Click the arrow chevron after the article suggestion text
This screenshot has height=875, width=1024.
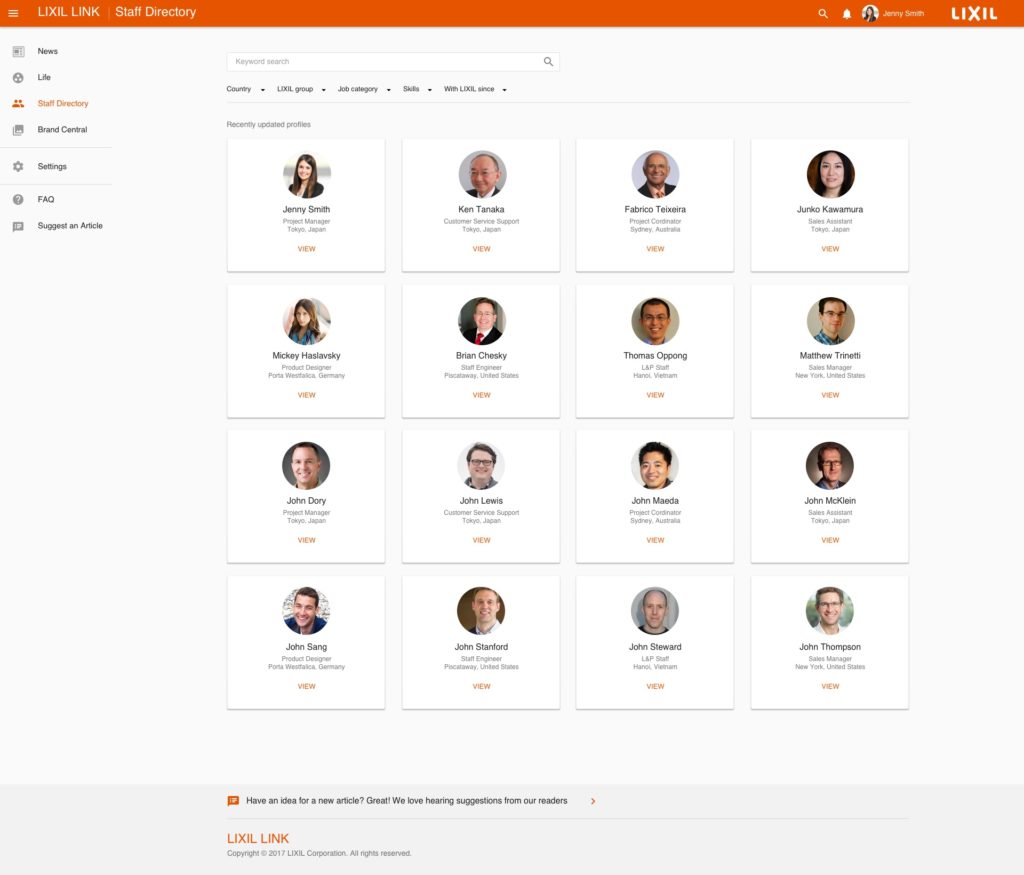(593, 801)
